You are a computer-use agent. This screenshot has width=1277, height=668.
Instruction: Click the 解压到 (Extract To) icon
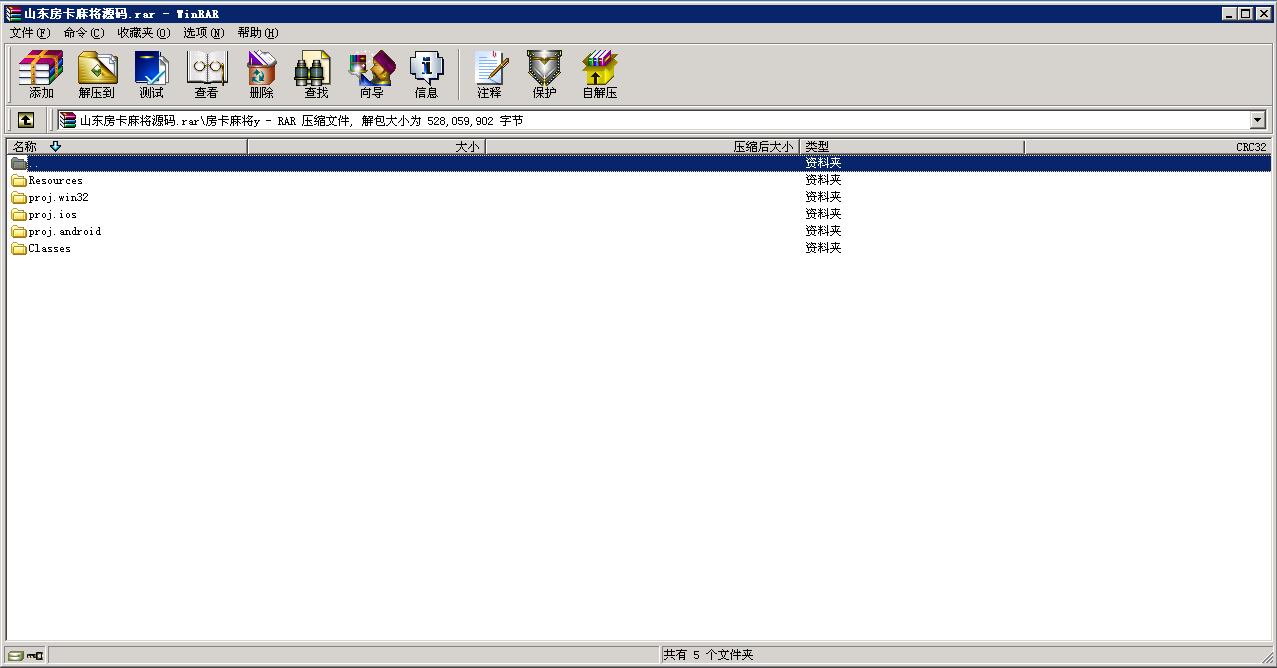97,75
